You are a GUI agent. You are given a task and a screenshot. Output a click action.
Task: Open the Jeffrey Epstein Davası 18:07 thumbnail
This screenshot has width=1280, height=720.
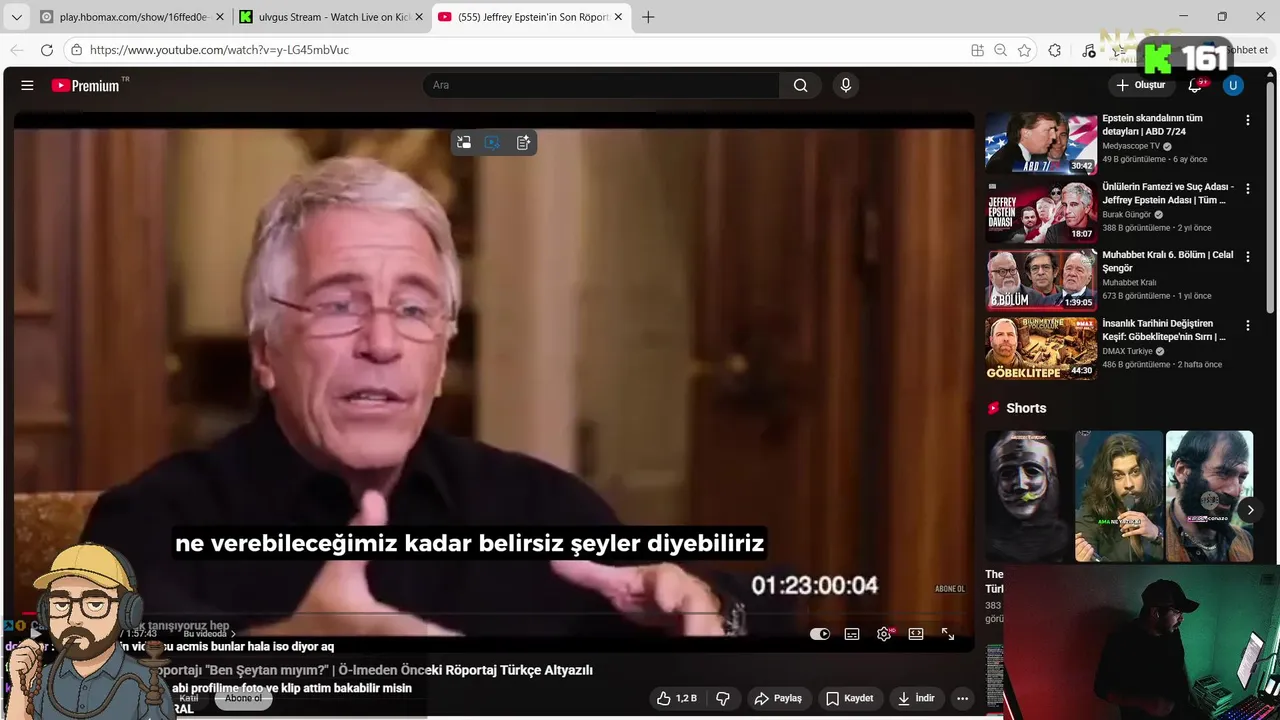(1041, 211)
